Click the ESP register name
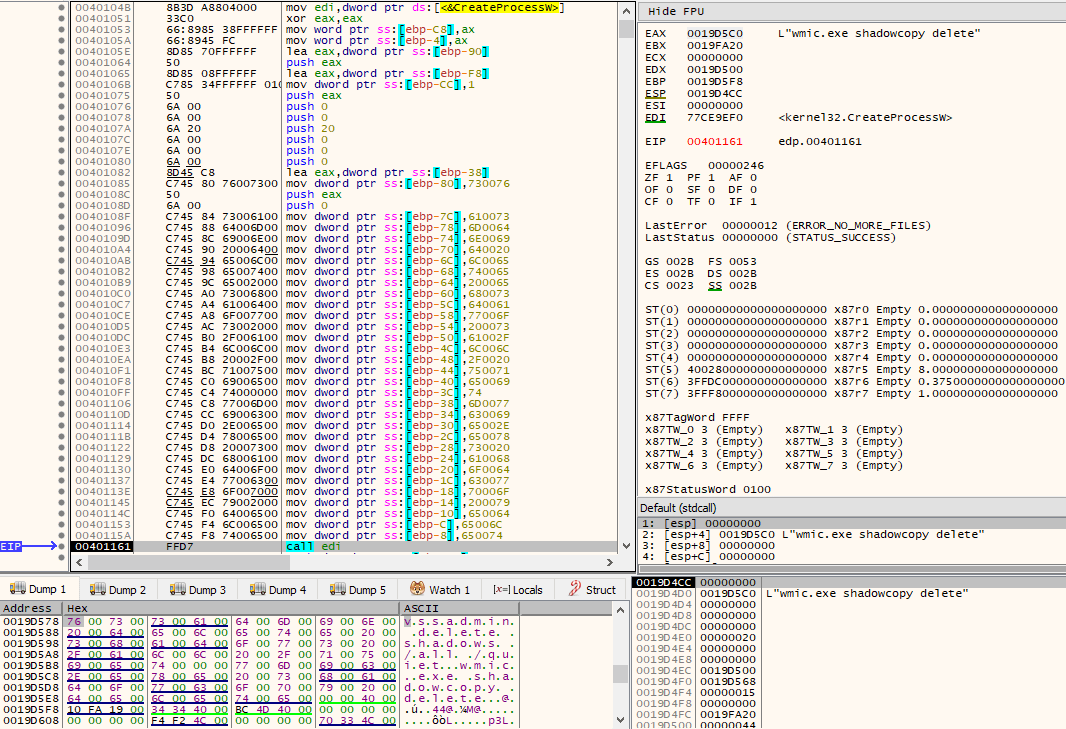The width and height of the screenshot is (1066, 729). tap(655, 94)
